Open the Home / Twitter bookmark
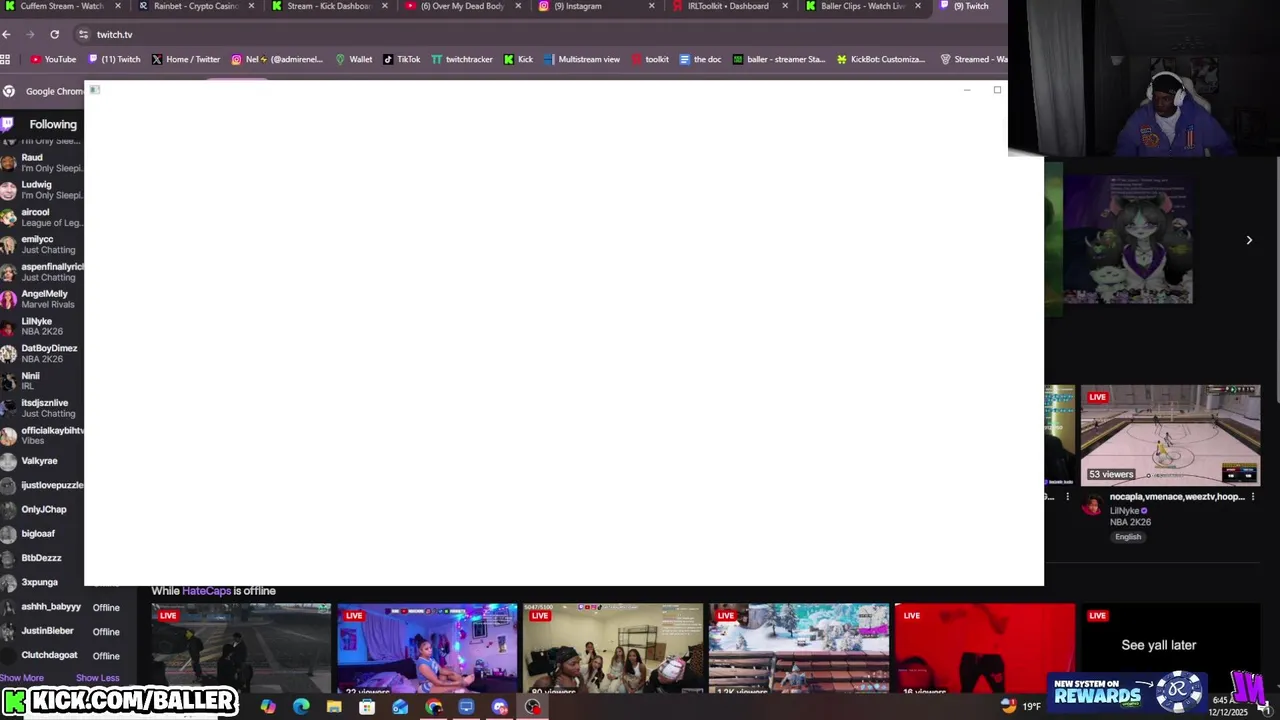 pos(186,59)
